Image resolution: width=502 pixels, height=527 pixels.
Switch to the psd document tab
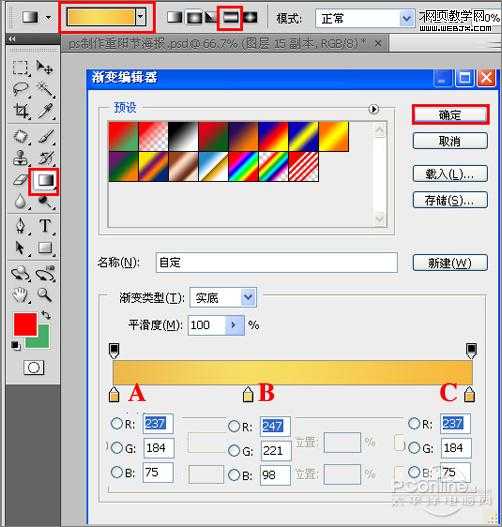click(x=224, y=43)
